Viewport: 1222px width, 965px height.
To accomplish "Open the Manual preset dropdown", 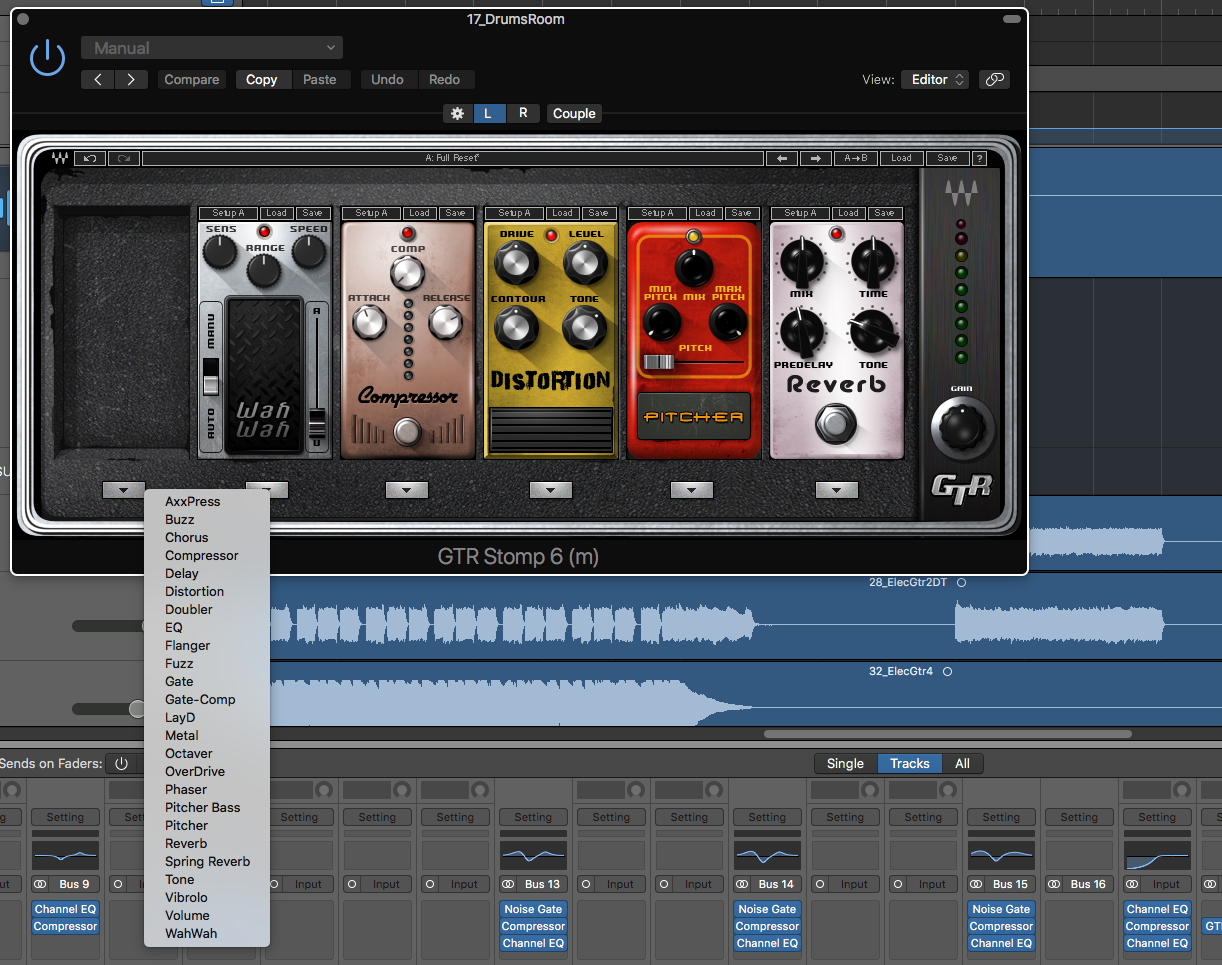I will click(x=212, y=48).
